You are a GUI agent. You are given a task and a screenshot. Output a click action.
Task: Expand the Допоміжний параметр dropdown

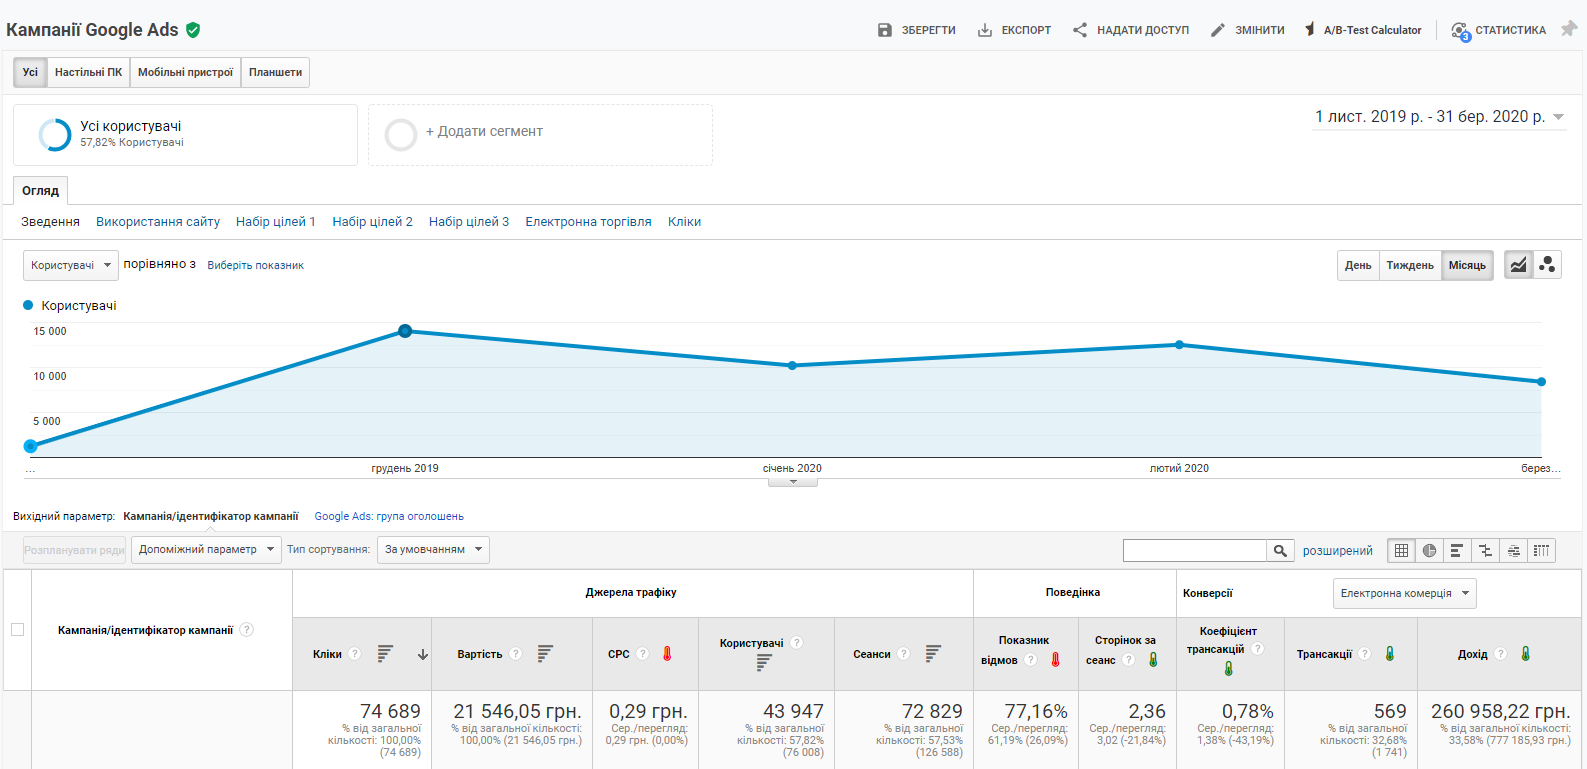207,549
